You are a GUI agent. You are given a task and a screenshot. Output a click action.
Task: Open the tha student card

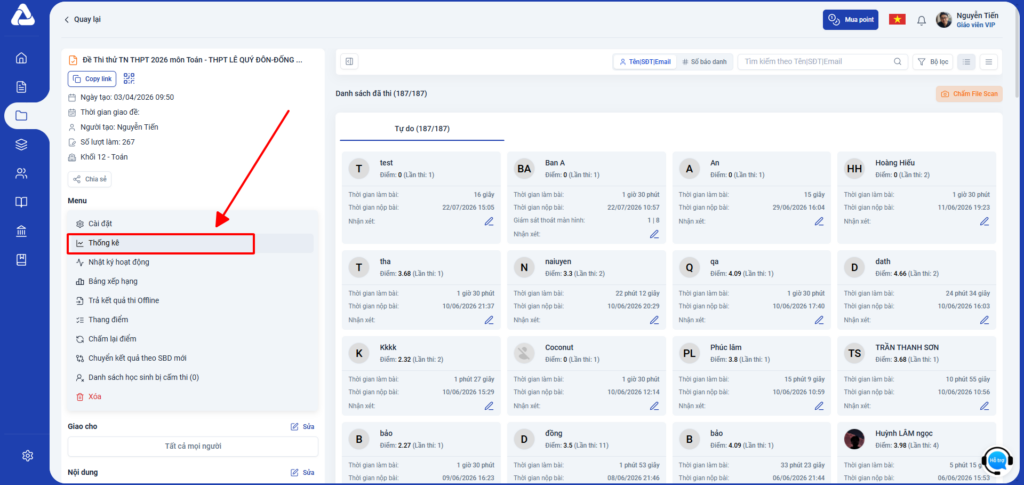421,290
